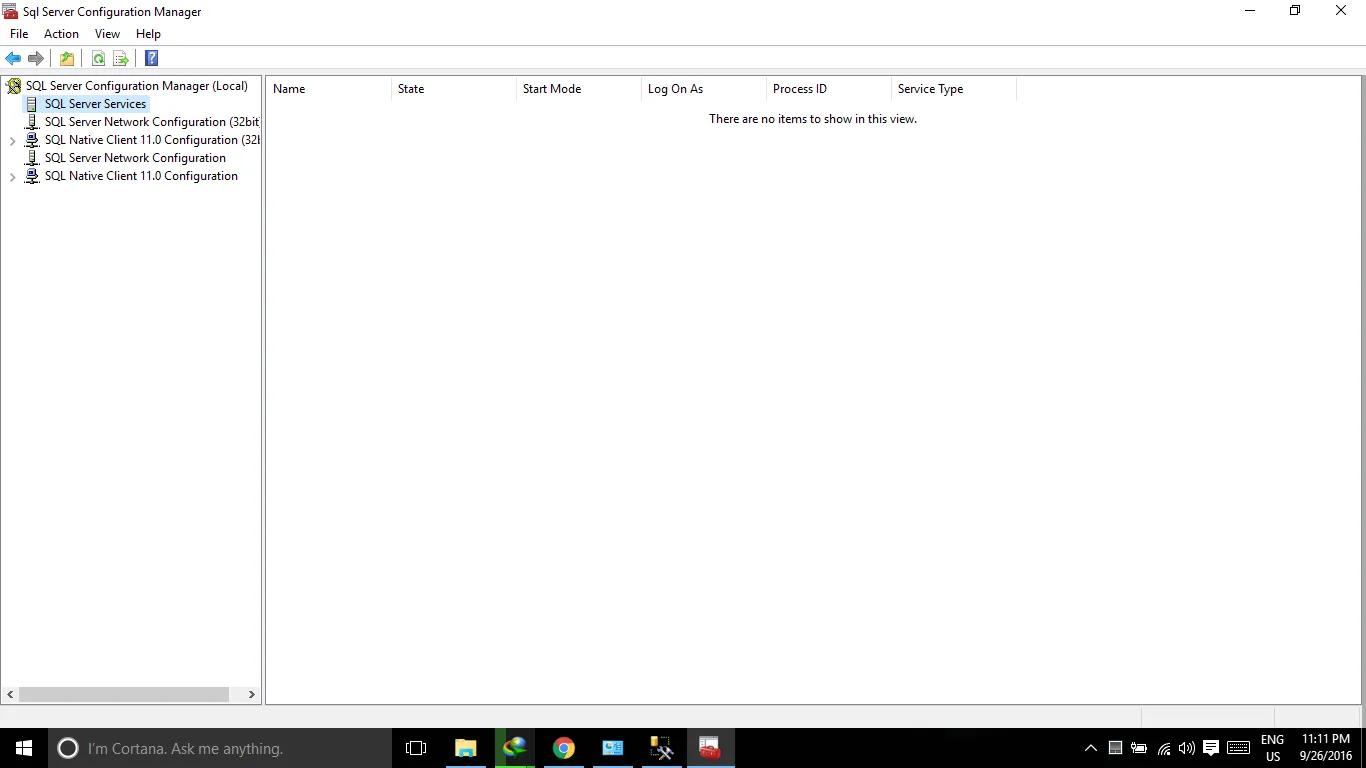Sort by the Start Mode column header
The image size is (1366, 768).
579,89
